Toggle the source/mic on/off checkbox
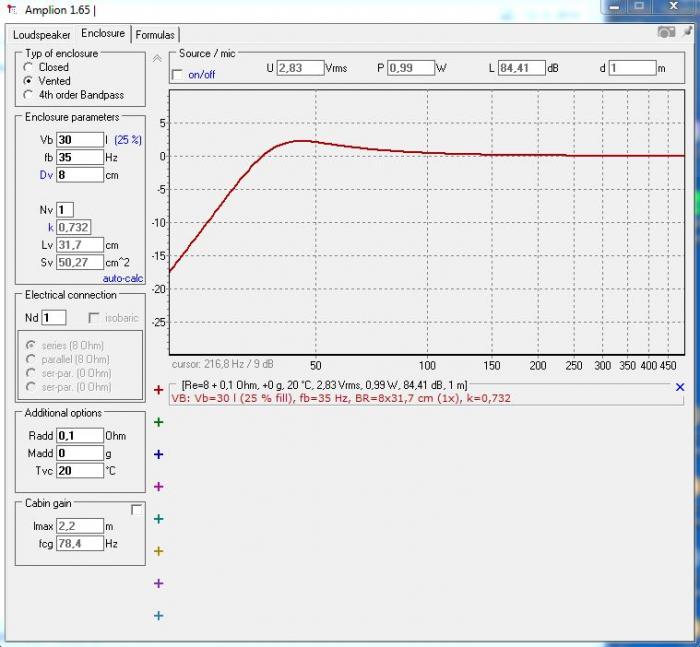Screen dimensions: 700x647 (177, 75)
